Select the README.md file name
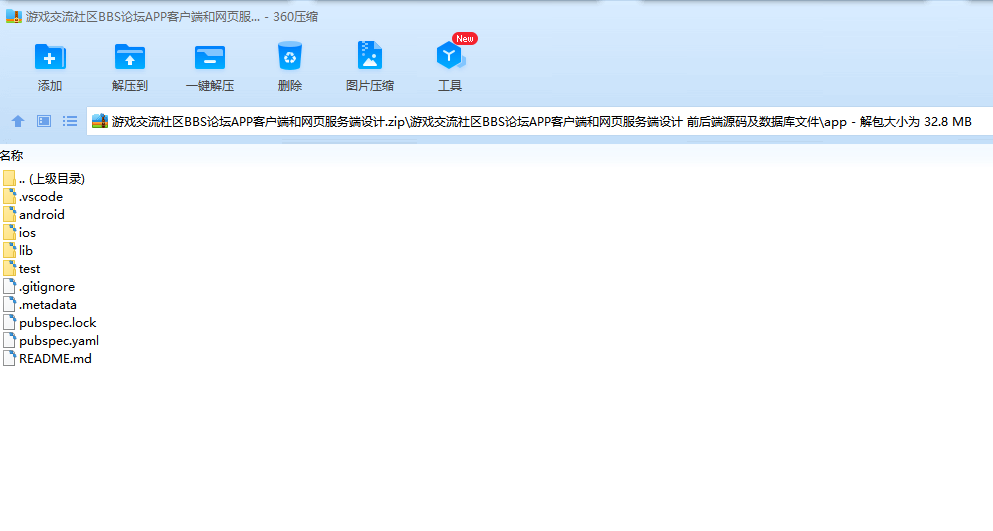 (x=55, y=359)
